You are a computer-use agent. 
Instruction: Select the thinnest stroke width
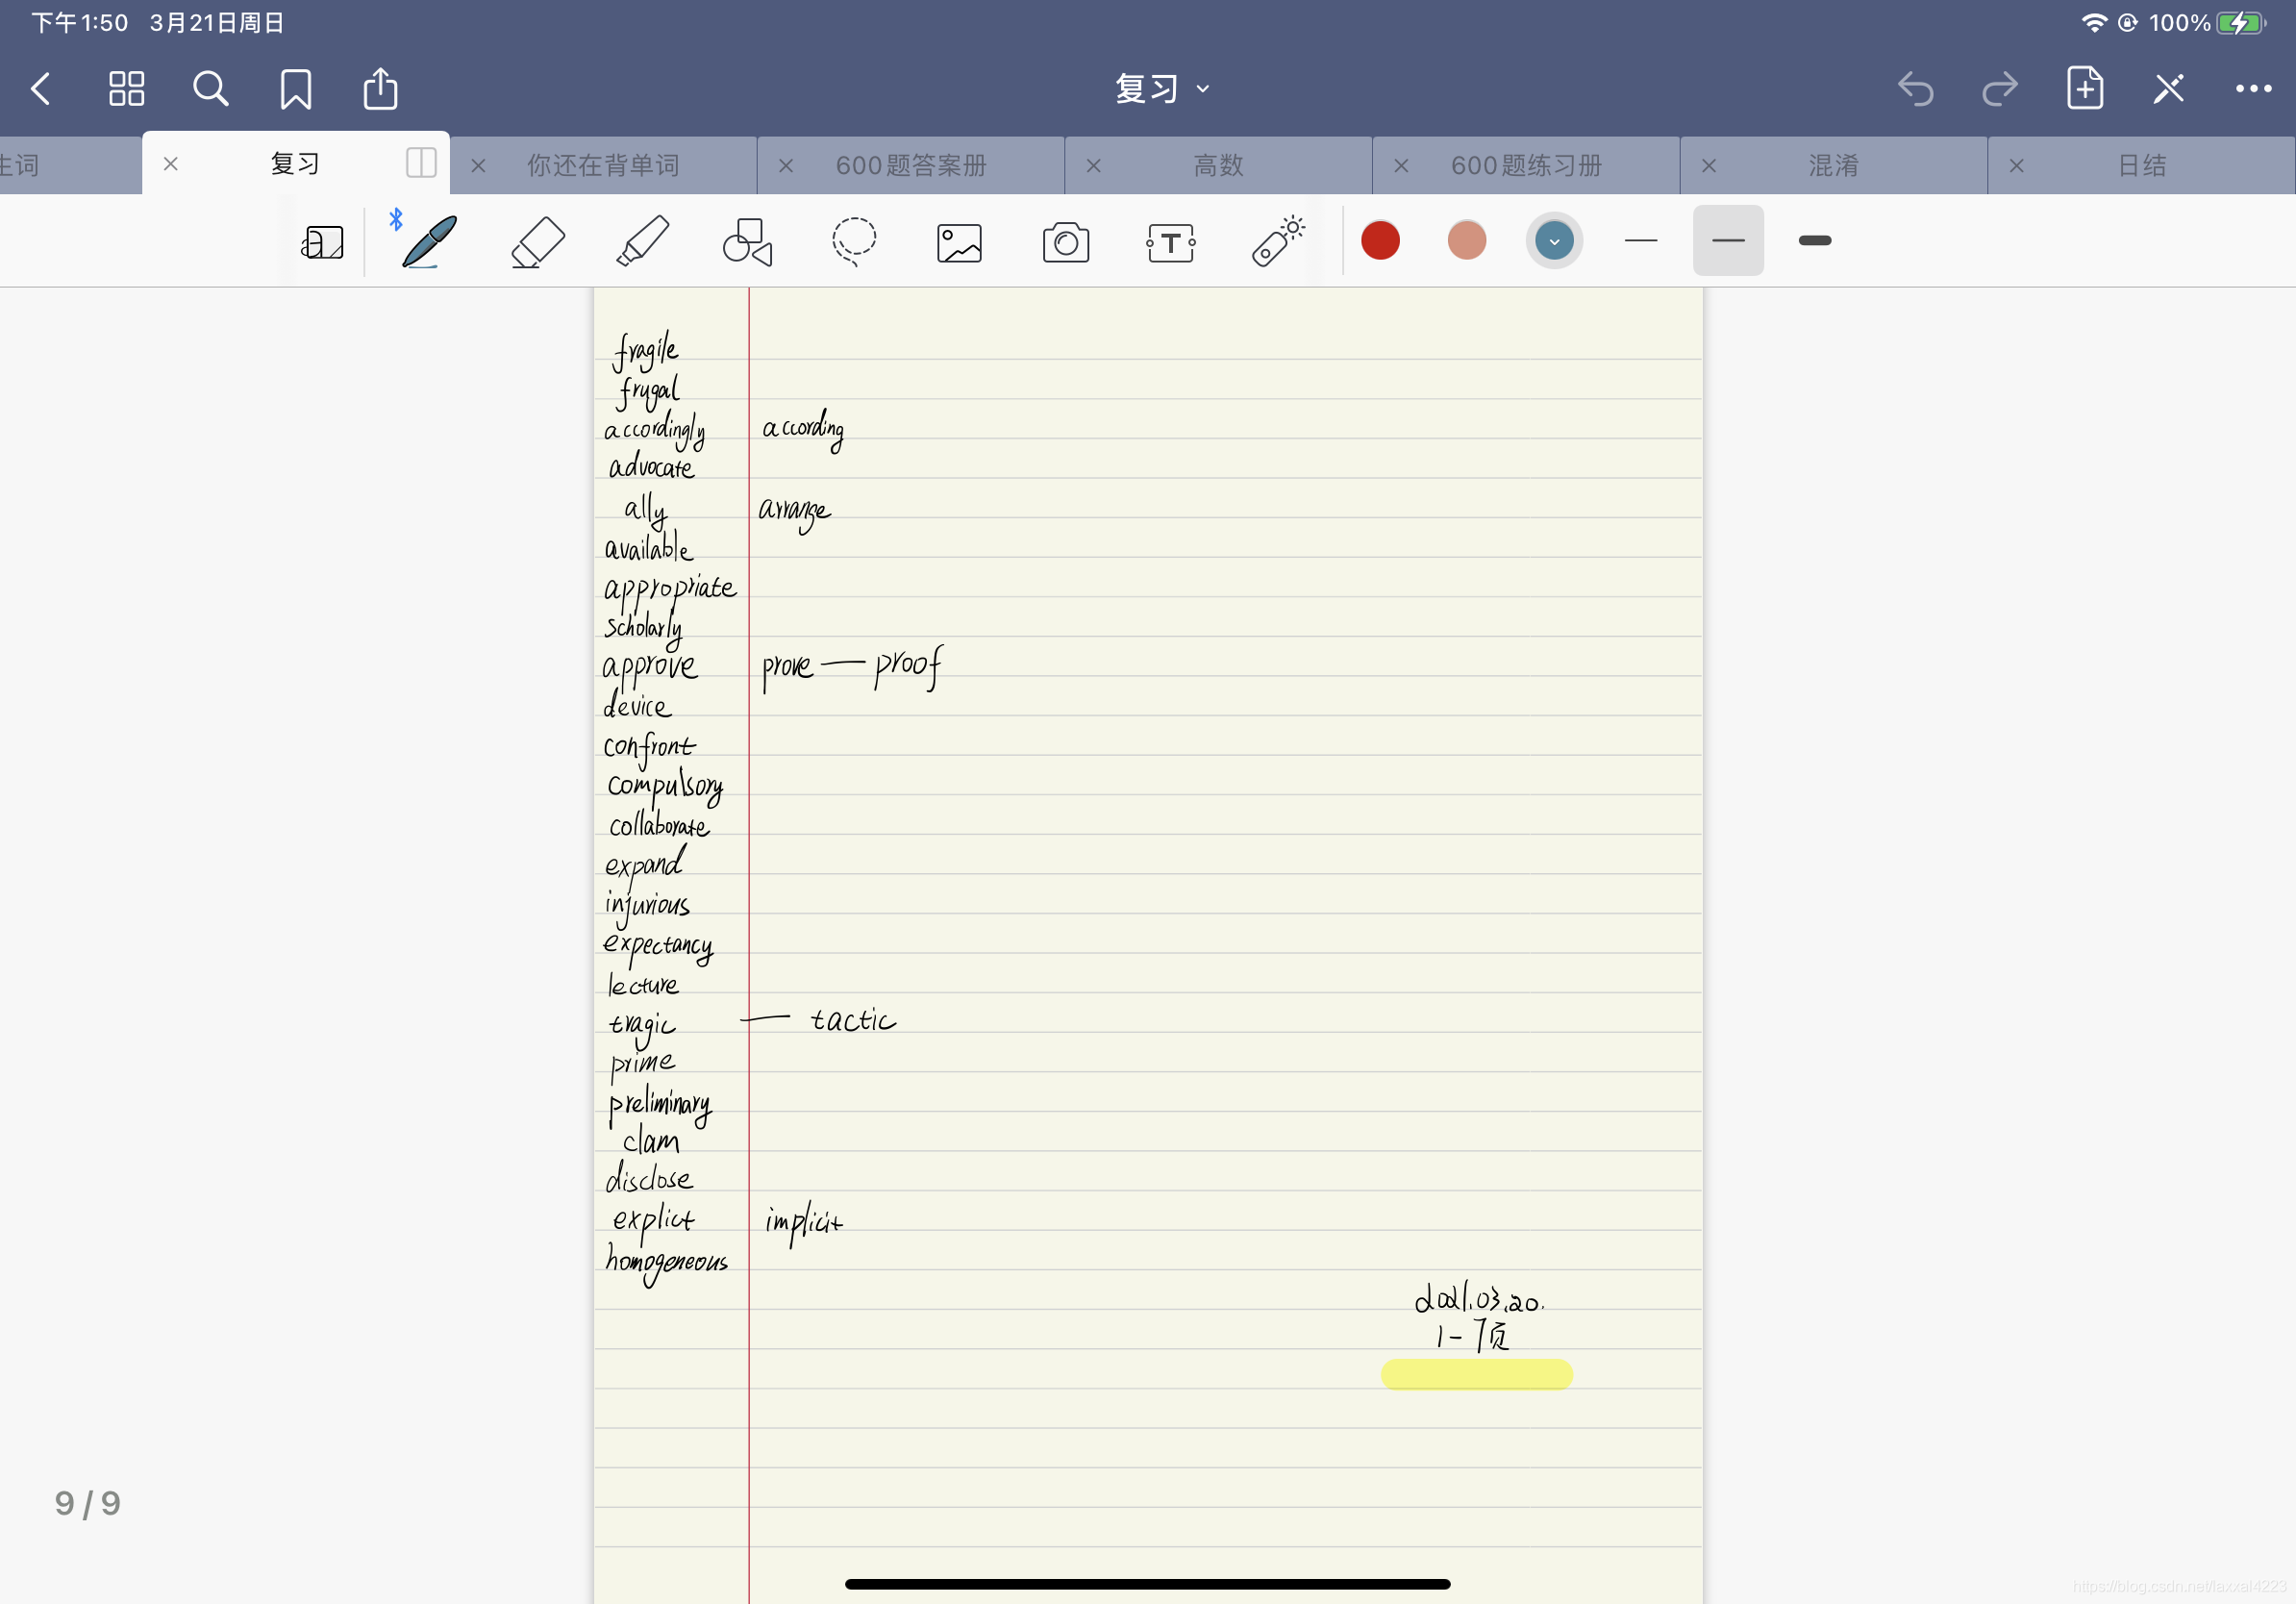coord(1641,240)
